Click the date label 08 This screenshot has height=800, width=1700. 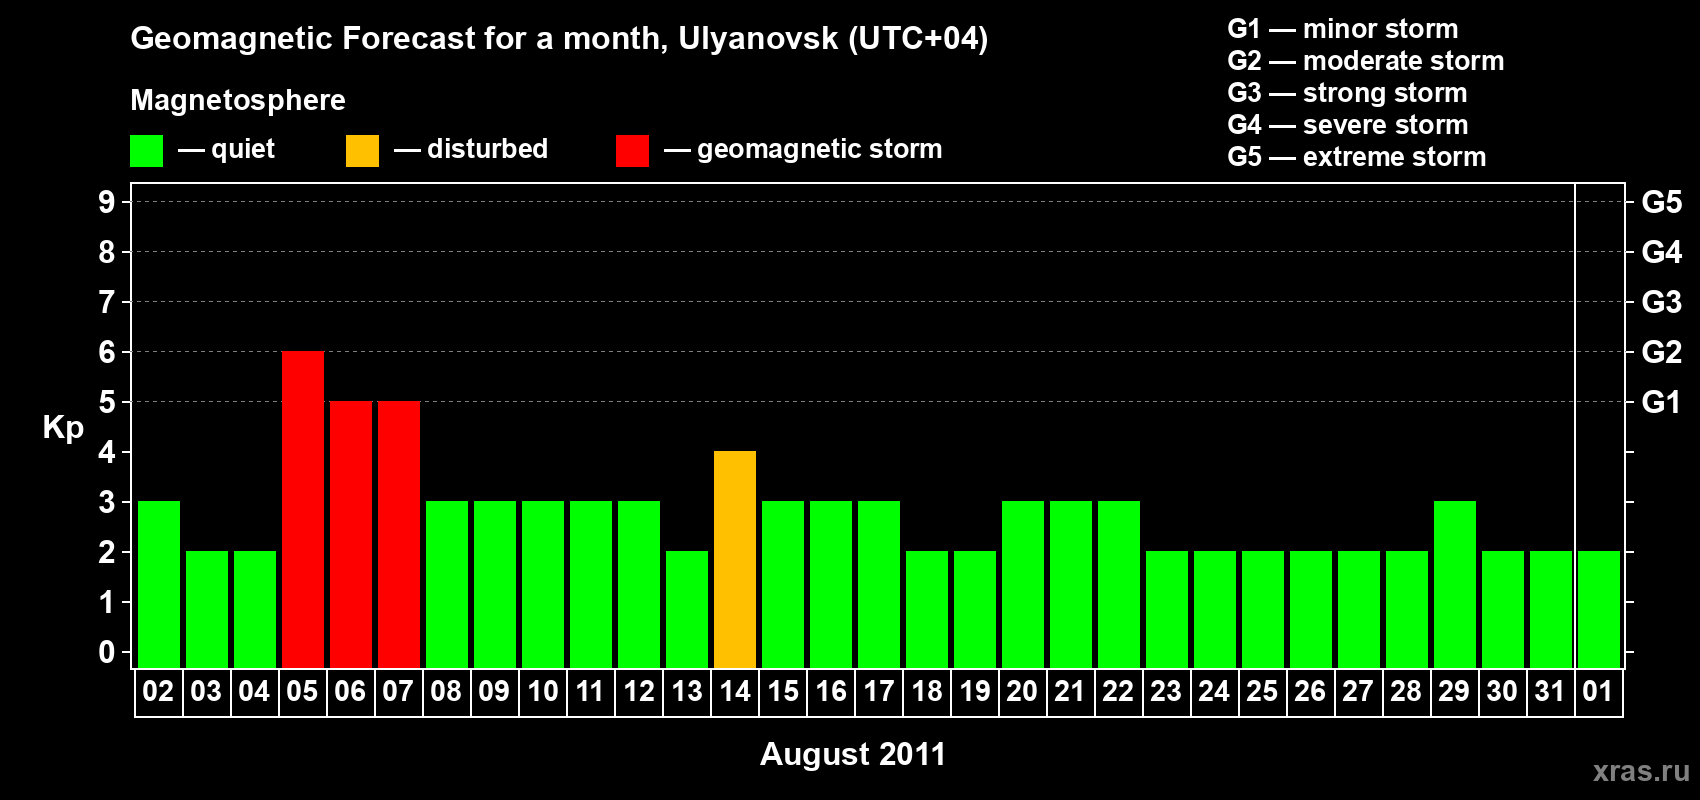446,691
